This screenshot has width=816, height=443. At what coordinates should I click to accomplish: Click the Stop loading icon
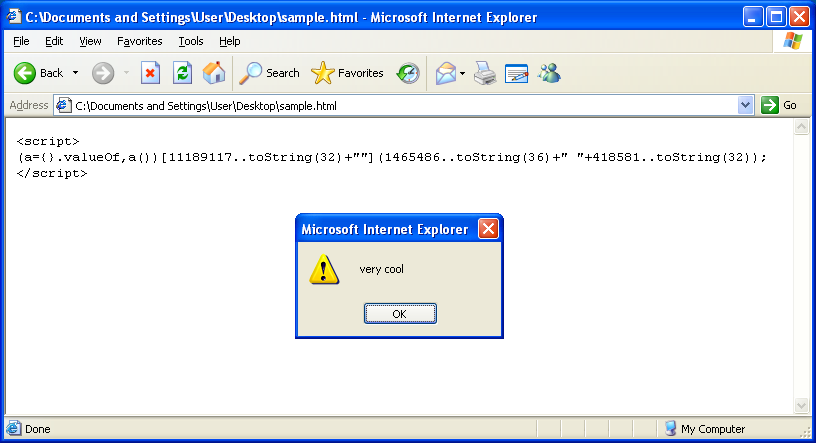click(150, 73)
